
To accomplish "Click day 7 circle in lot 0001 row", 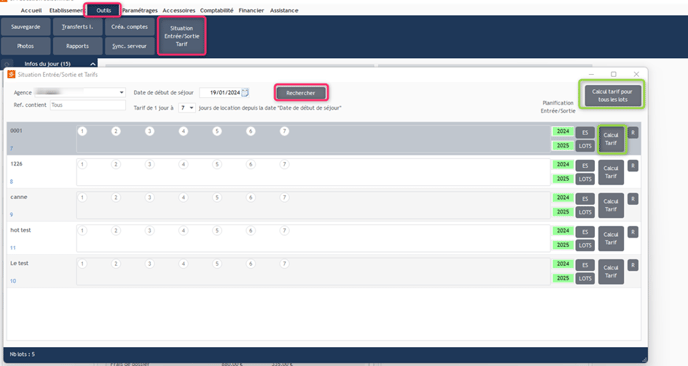I will tap(284, 131).
